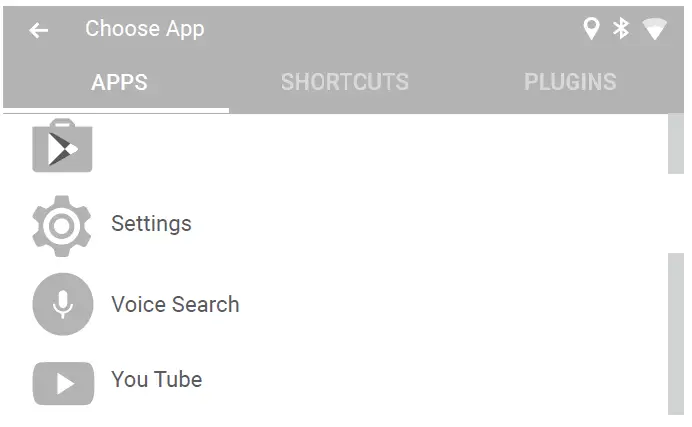Choose the Voice Search app label
Screen dimensions: 692x427
[x=175, y=304]
